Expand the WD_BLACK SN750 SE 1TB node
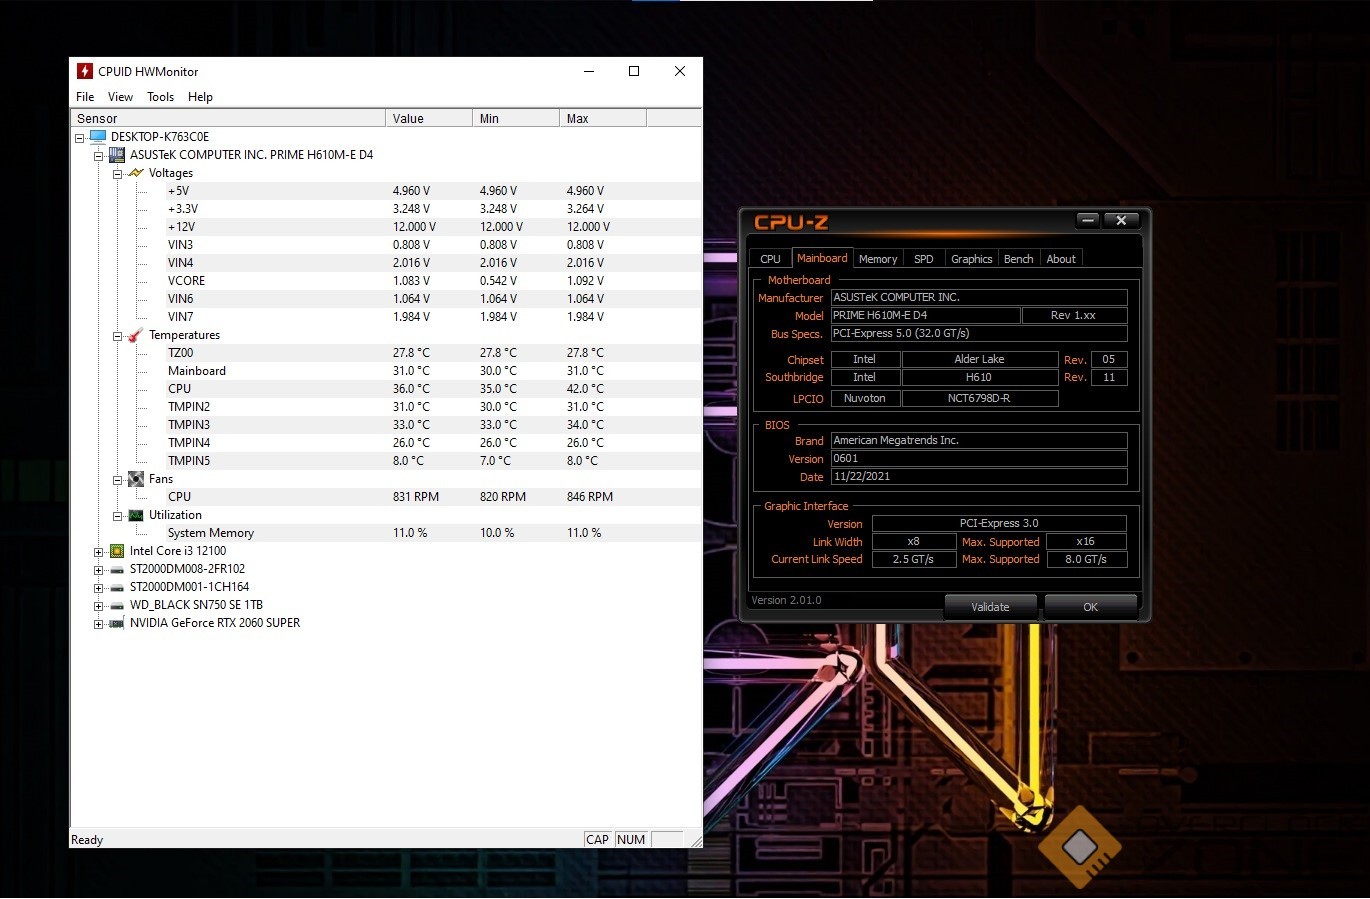This screenshot has width=1370, height=899. tap(98, 606)
